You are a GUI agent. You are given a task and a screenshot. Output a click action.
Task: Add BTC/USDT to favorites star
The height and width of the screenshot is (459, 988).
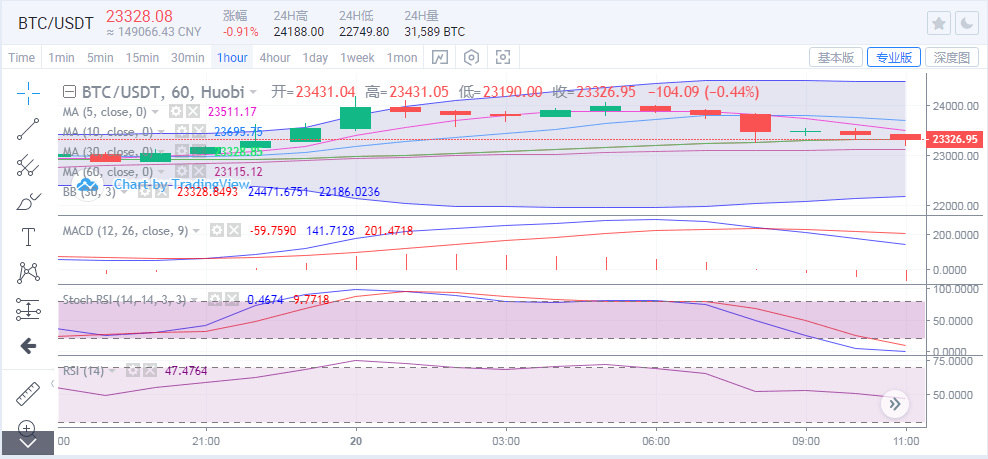939,24
